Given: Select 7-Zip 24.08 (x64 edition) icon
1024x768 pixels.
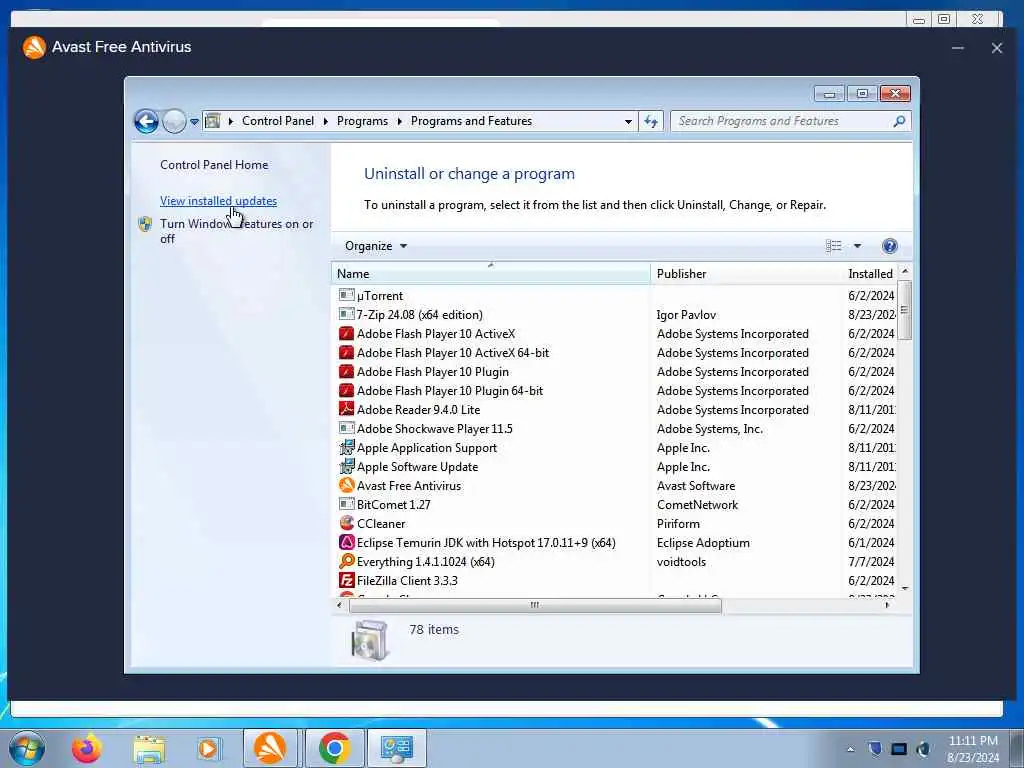Looking at the screenshot, I should click(x=347, y=314).
